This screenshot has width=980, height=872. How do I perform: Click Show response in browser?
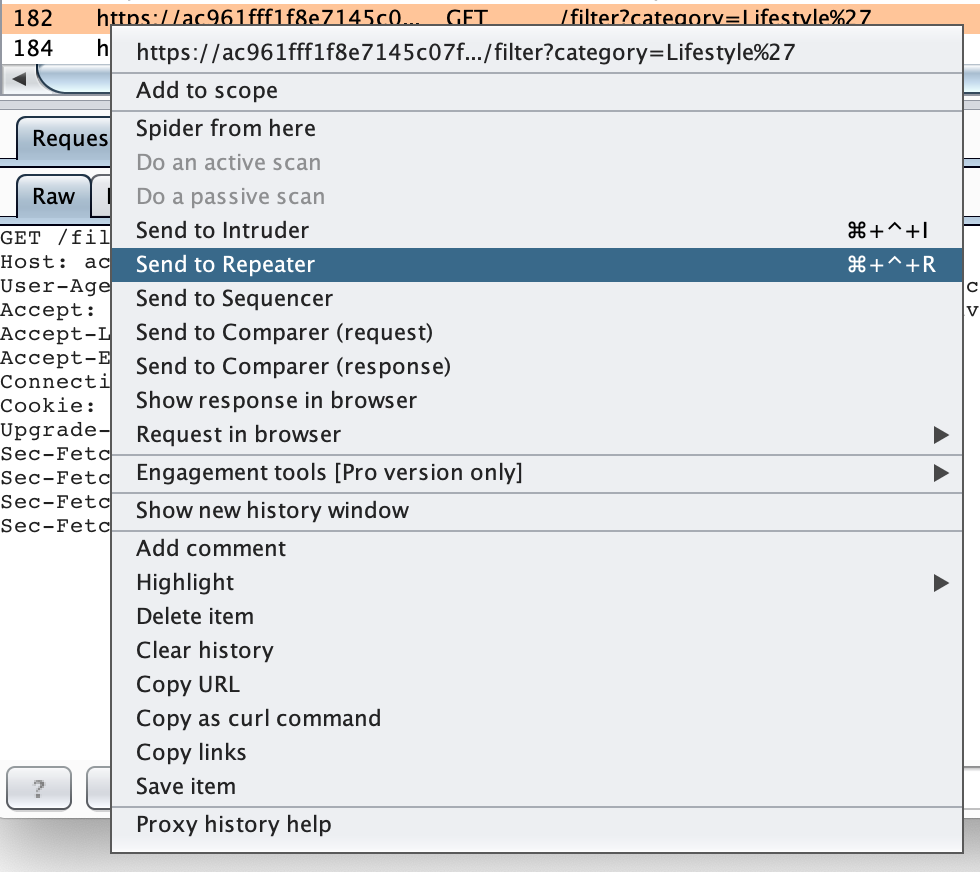point(536,400)
